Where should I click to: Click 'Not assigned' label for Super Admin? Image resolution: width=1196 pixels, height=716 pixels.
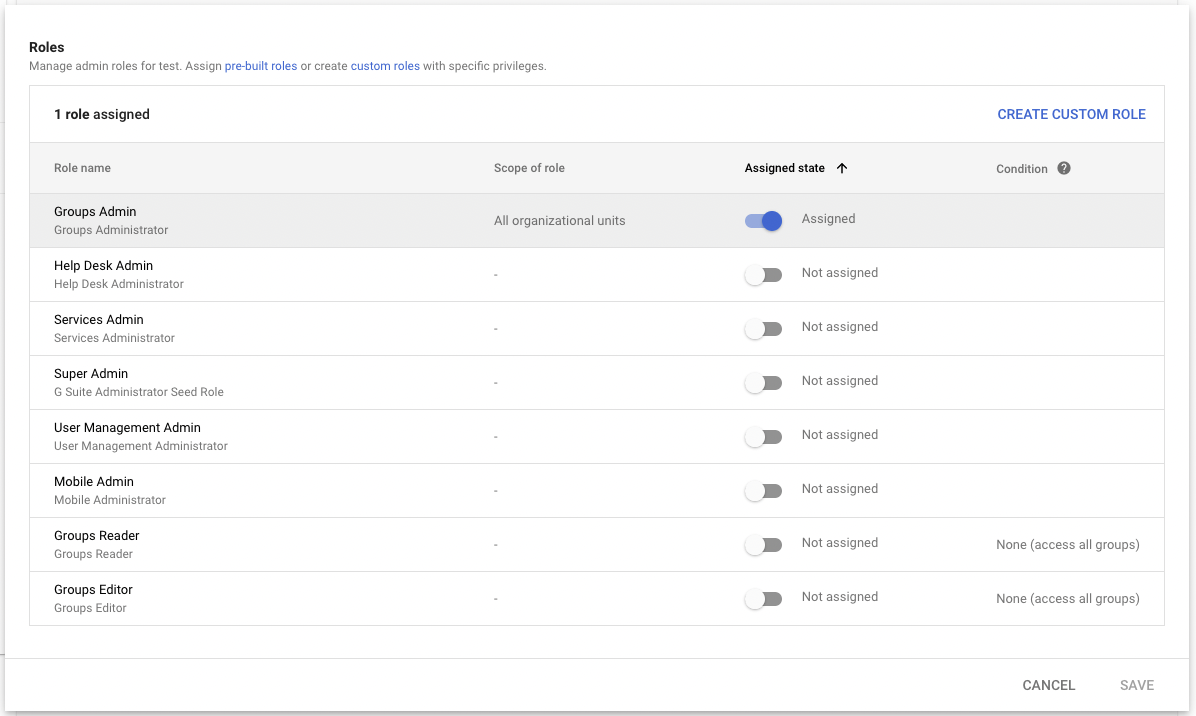840,381
